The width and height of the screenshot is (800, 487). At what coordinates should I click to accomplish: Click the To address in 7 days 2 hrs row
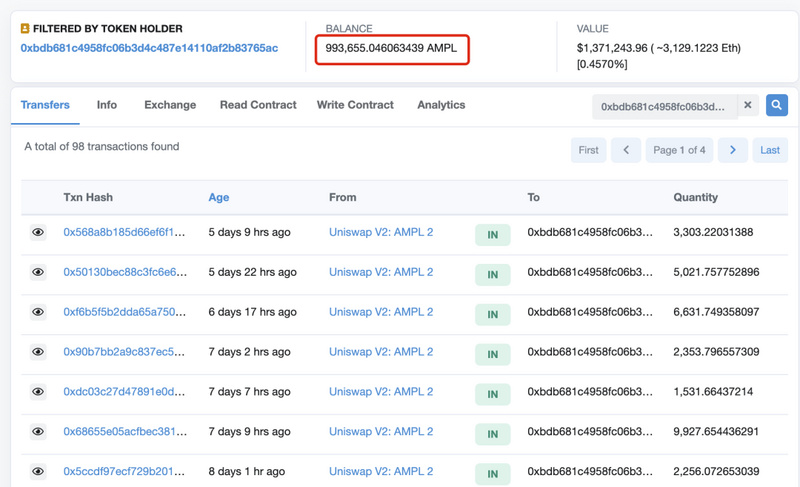point(590,351)
